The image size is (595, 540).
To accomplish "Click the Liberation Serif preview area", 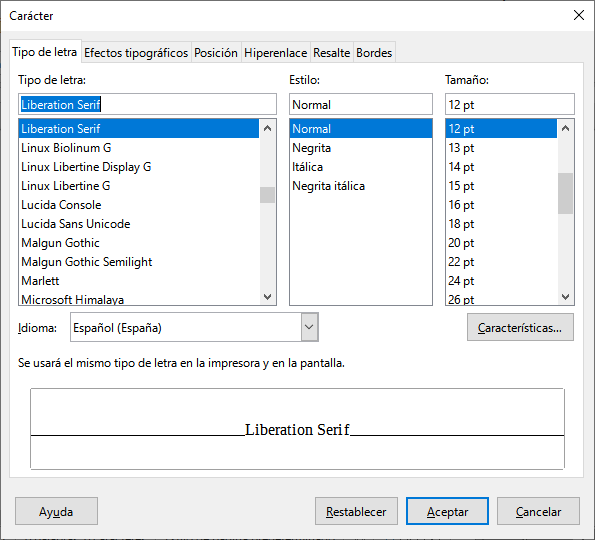I will pos(297,429).
